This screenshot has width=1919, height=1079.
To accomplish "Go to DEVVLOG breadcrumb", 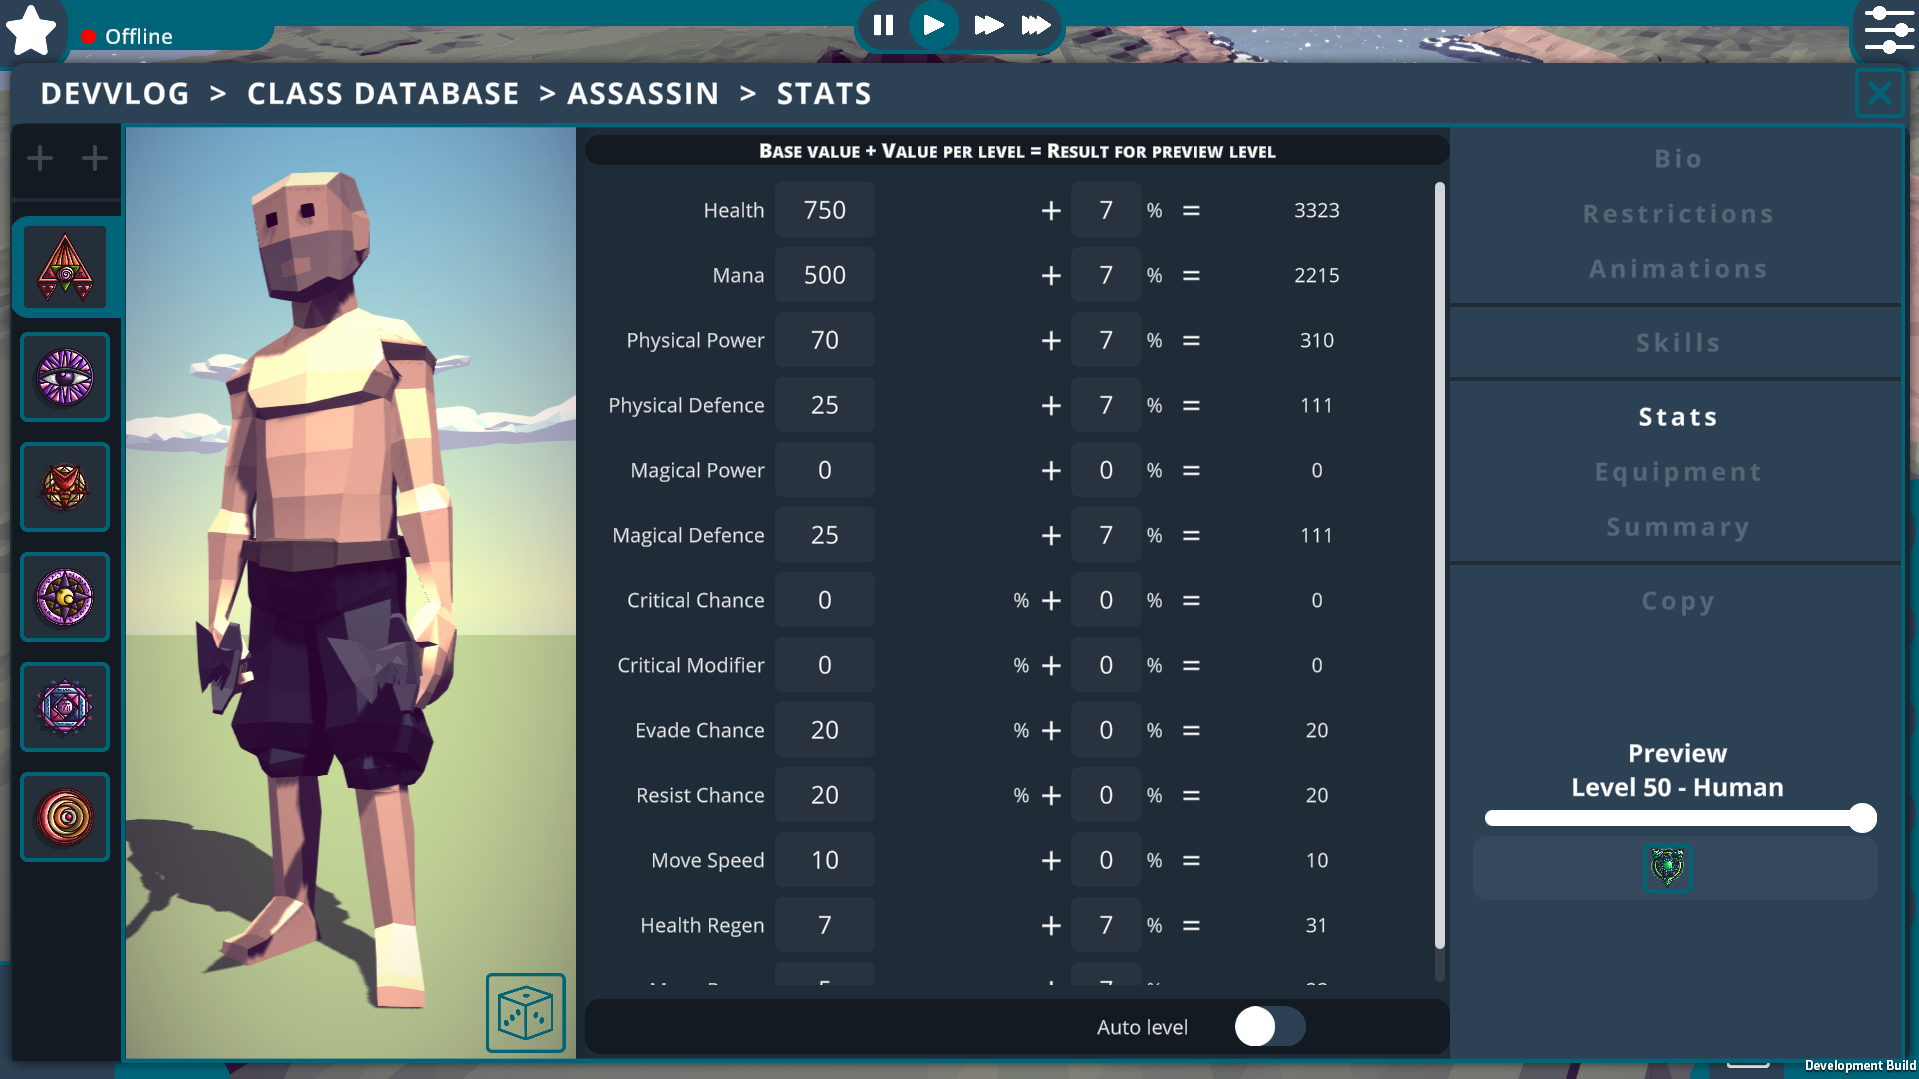I will (x=115, y=94).
